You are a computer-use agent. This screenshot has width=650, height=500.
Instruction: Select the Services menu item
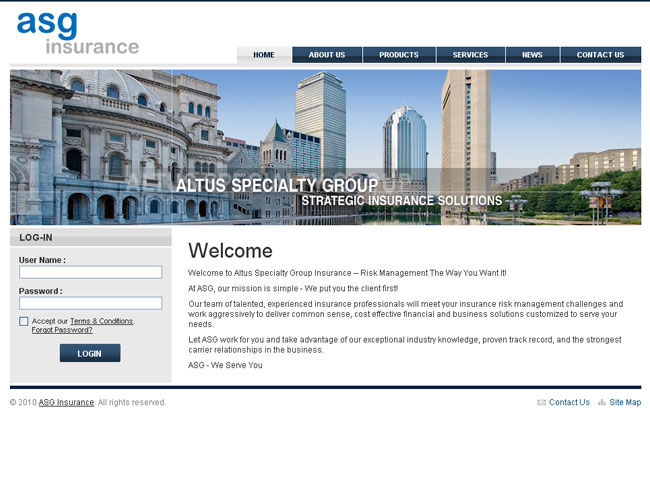[470, 55]
